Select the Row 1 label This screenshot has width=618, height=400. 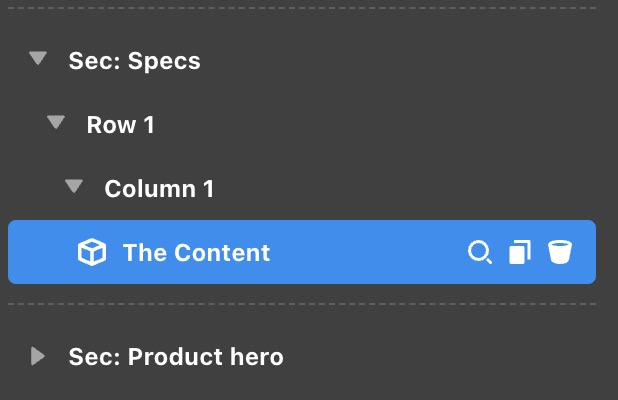click(120, 125)
